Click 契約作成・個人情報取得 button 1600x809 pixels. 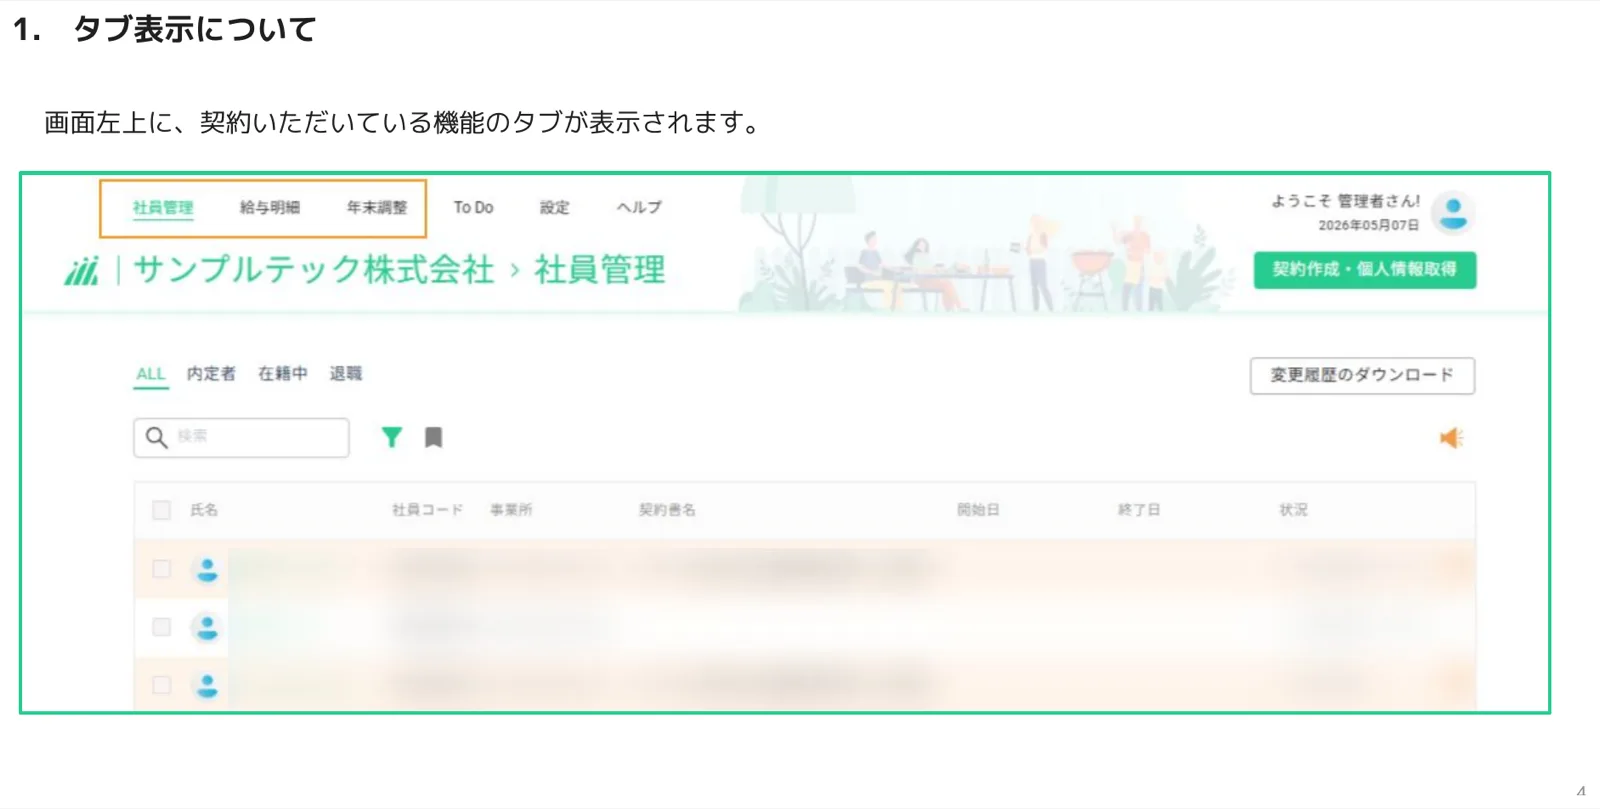[1365, 269]
